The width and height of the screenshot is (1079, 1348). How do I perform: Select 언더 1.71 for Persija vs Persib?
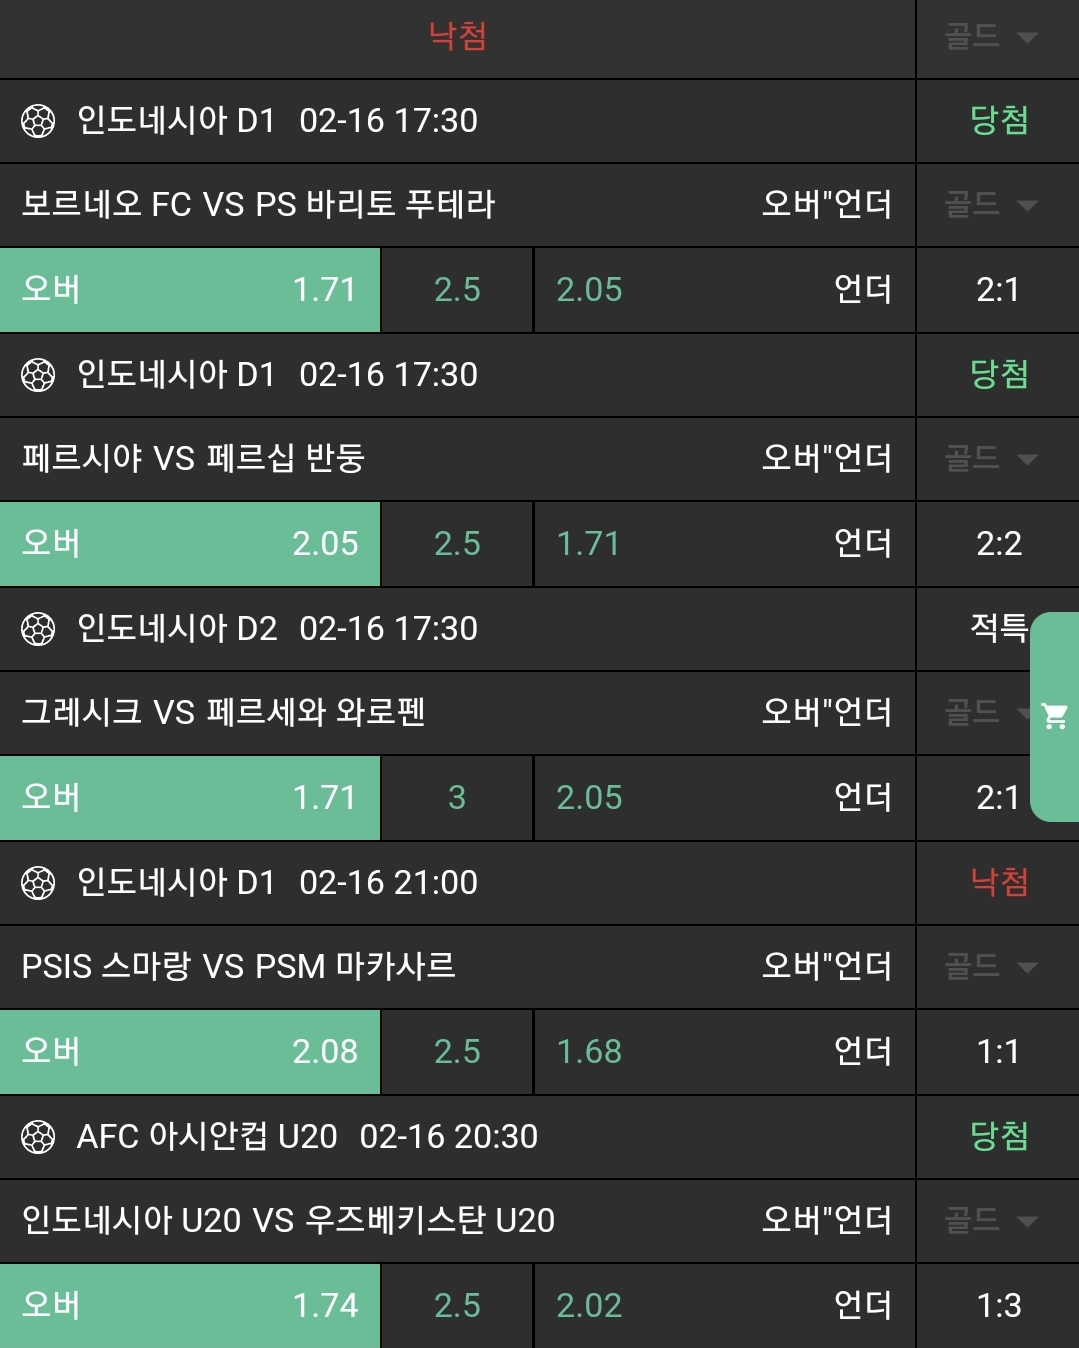coord(724,544)
